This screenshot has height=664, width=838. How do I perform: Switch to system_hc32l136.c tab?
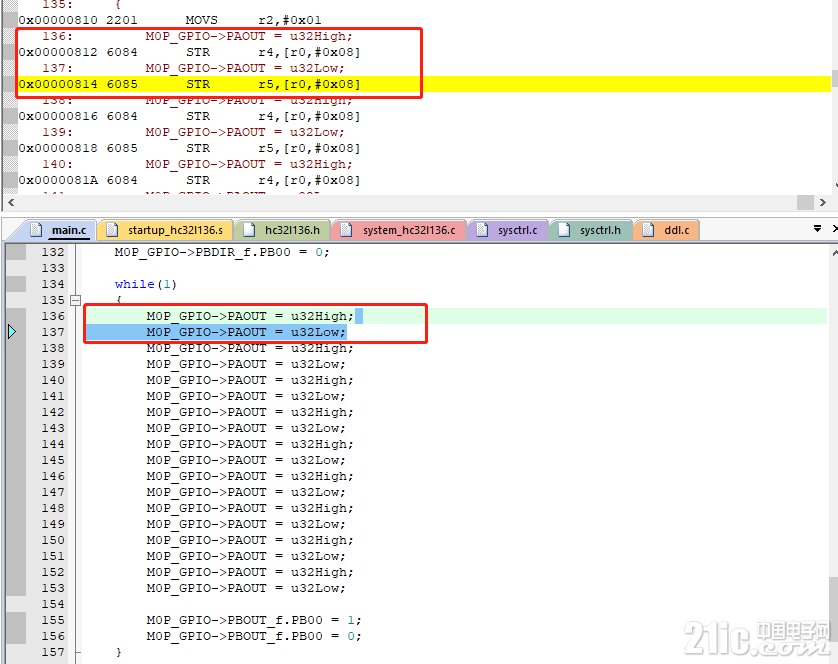click(x=399, y=230)
